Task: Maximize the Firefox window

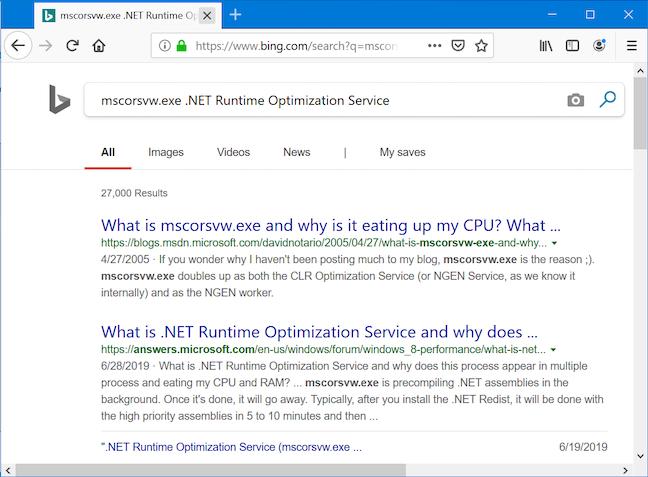Action: [590, 14]
